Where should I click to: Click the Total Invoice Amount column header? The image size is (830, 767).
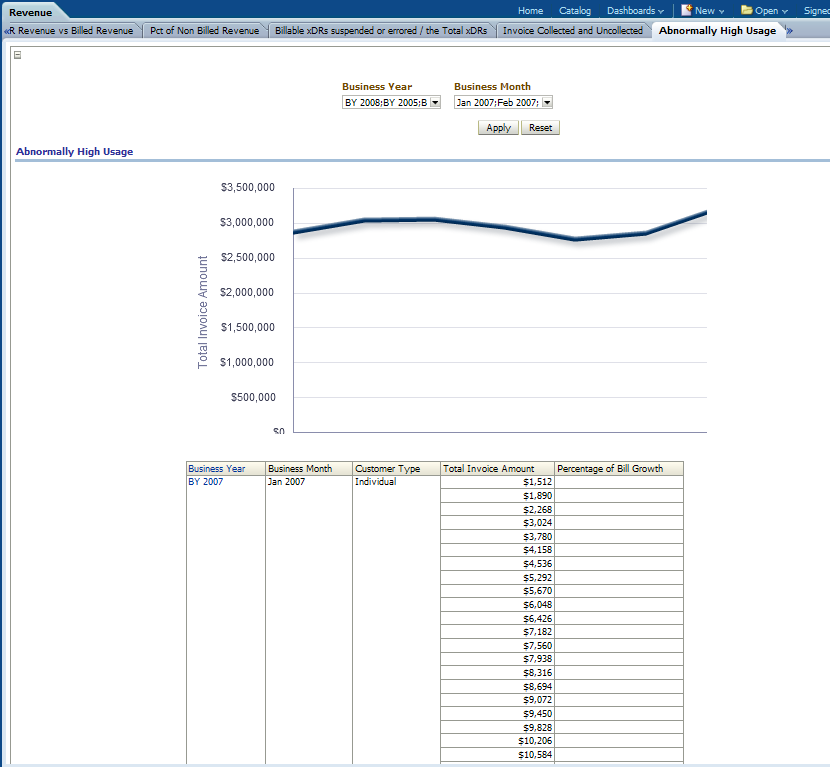489,468
